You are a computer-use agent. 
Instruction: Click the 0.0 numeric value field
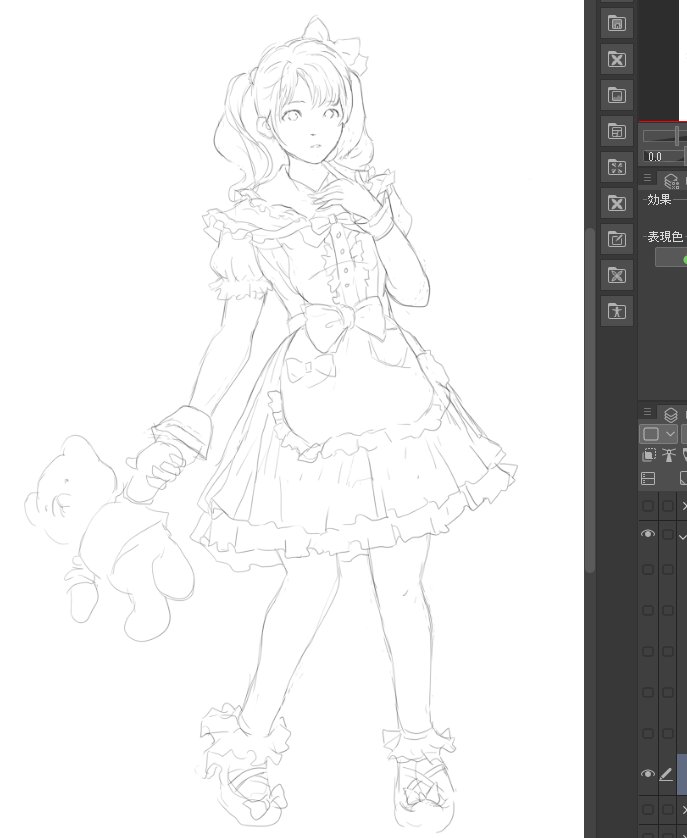click(663, 157)
